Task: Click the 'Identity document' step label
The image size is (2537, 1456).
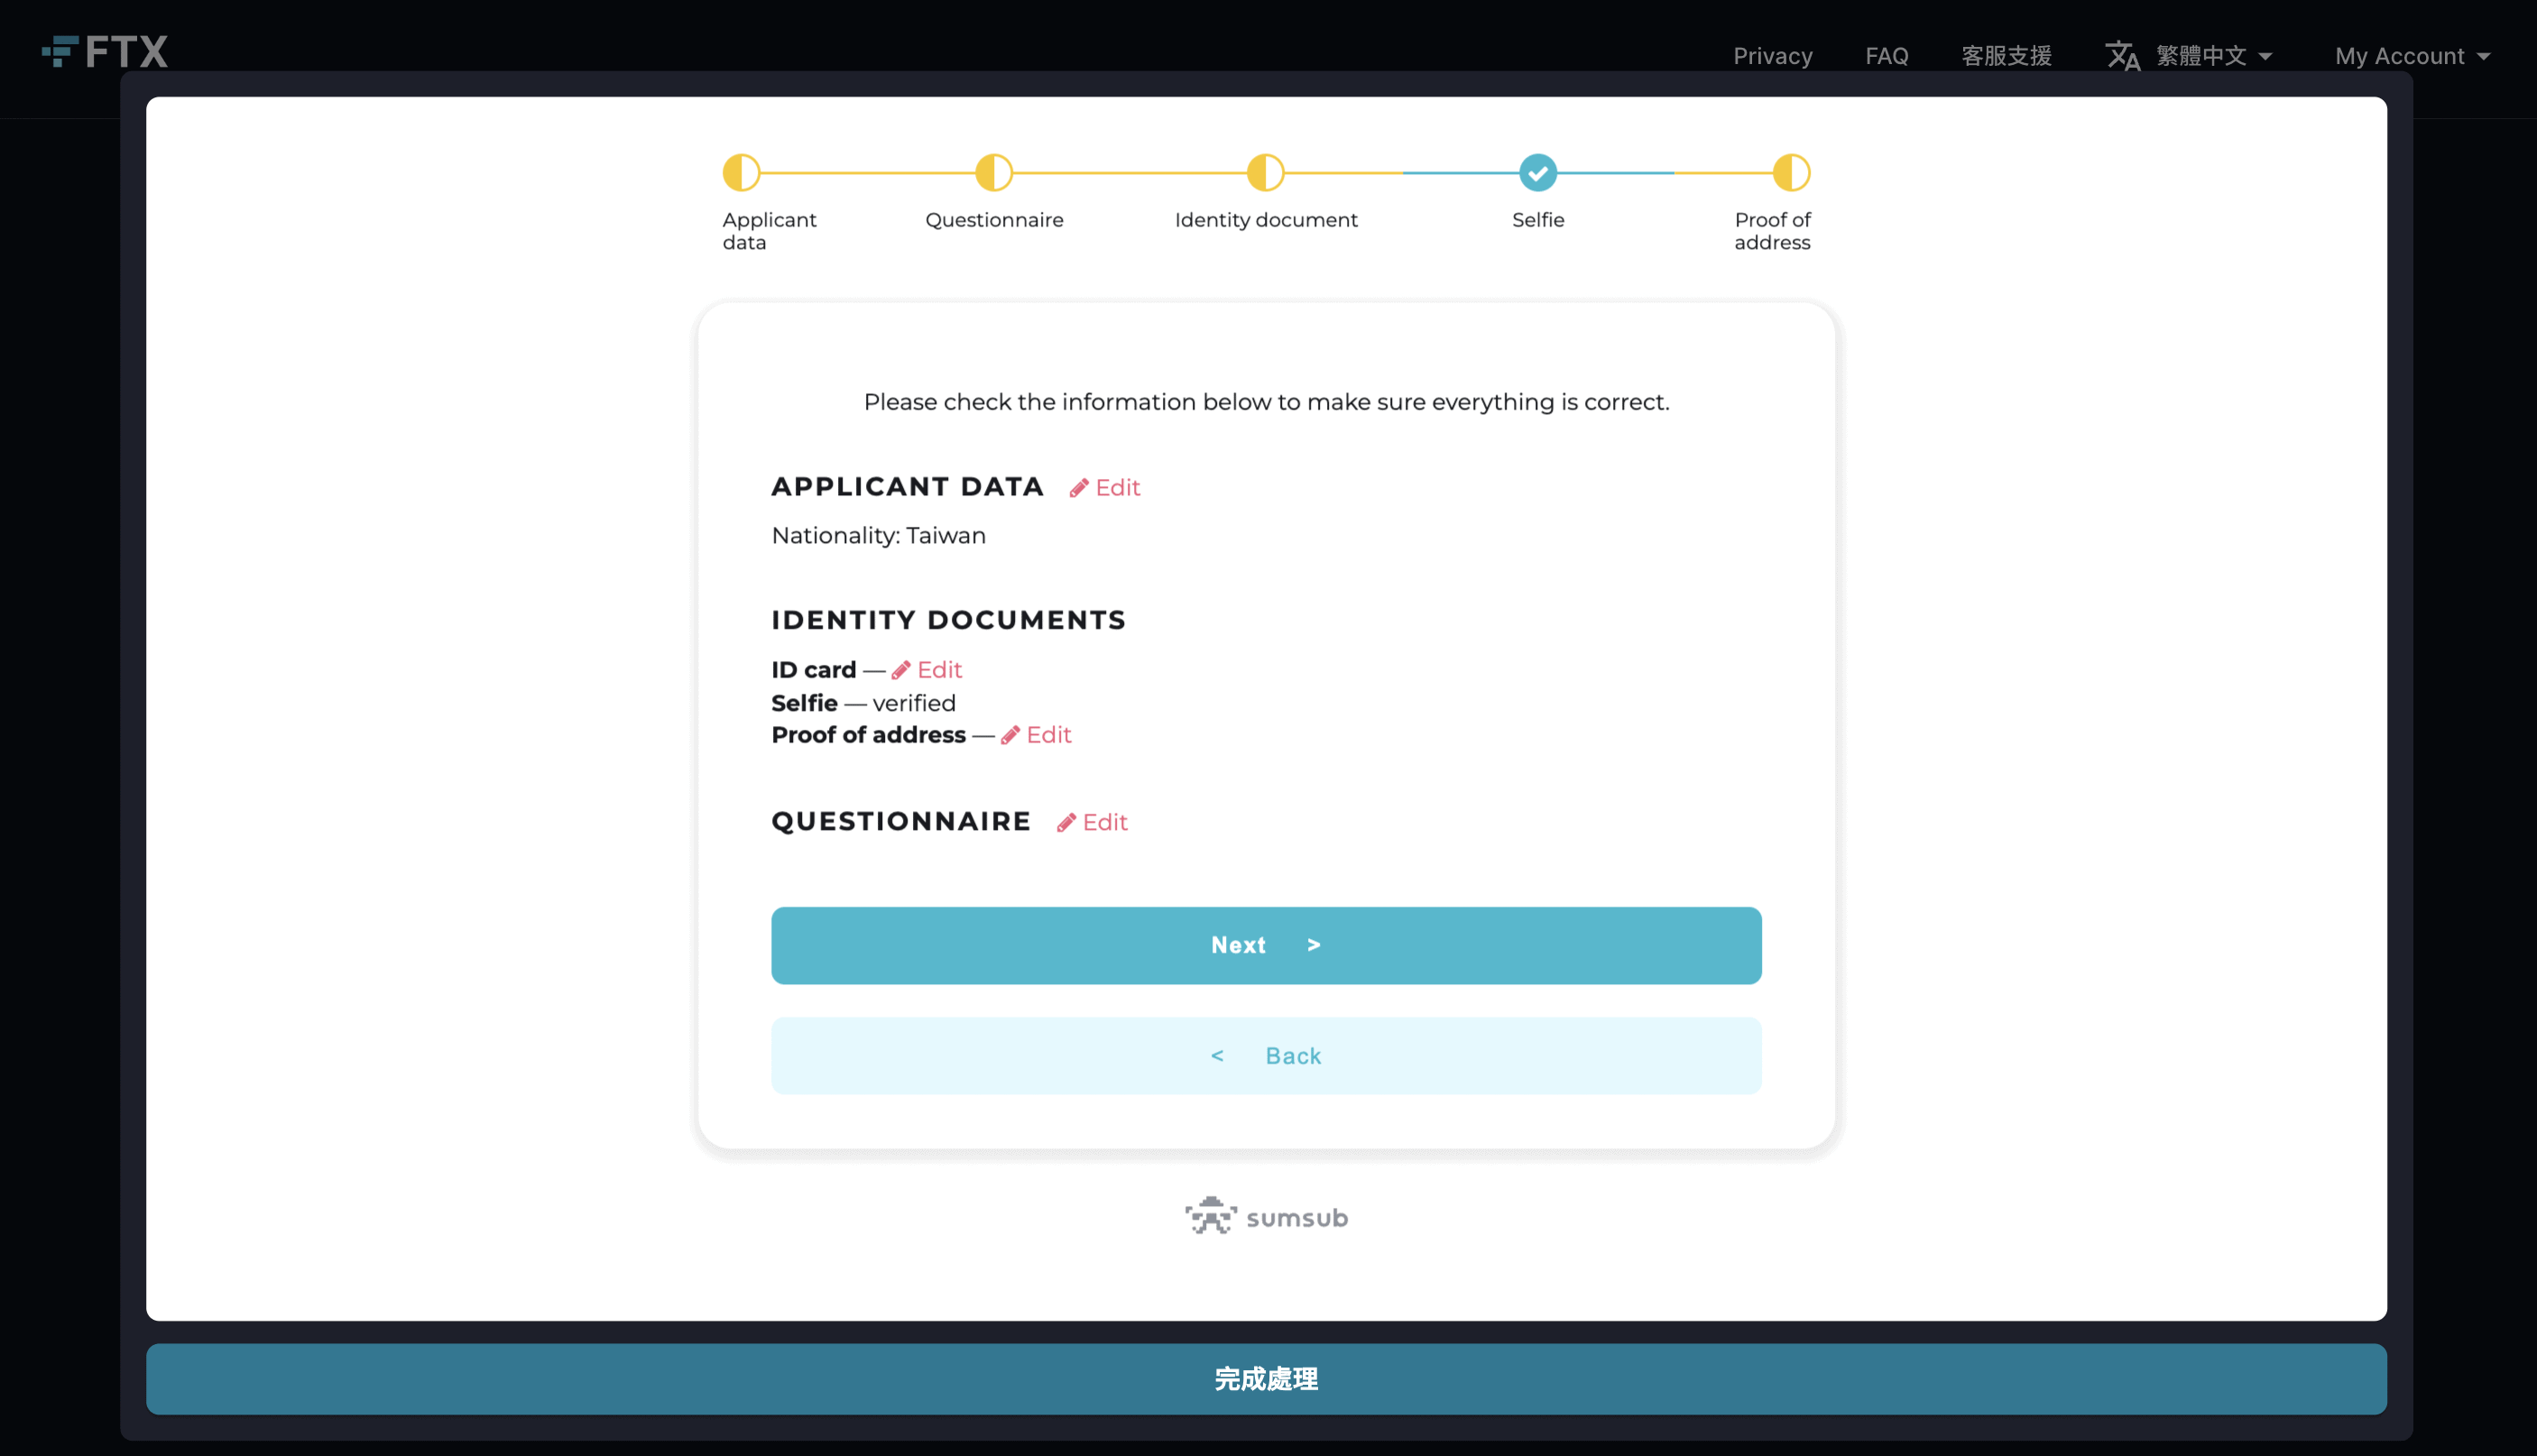Action: [1266, 220]
